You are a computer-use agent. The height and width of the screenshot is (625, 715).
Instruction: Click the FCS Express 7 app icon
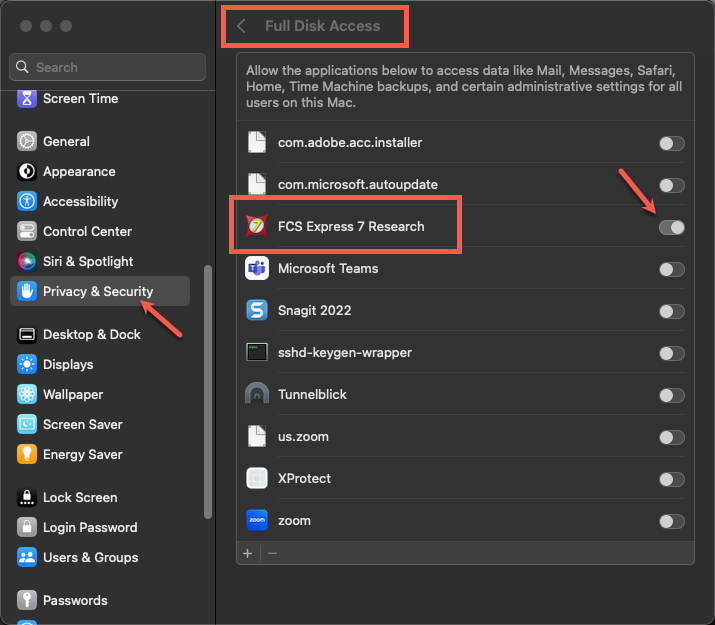[257, 226]
